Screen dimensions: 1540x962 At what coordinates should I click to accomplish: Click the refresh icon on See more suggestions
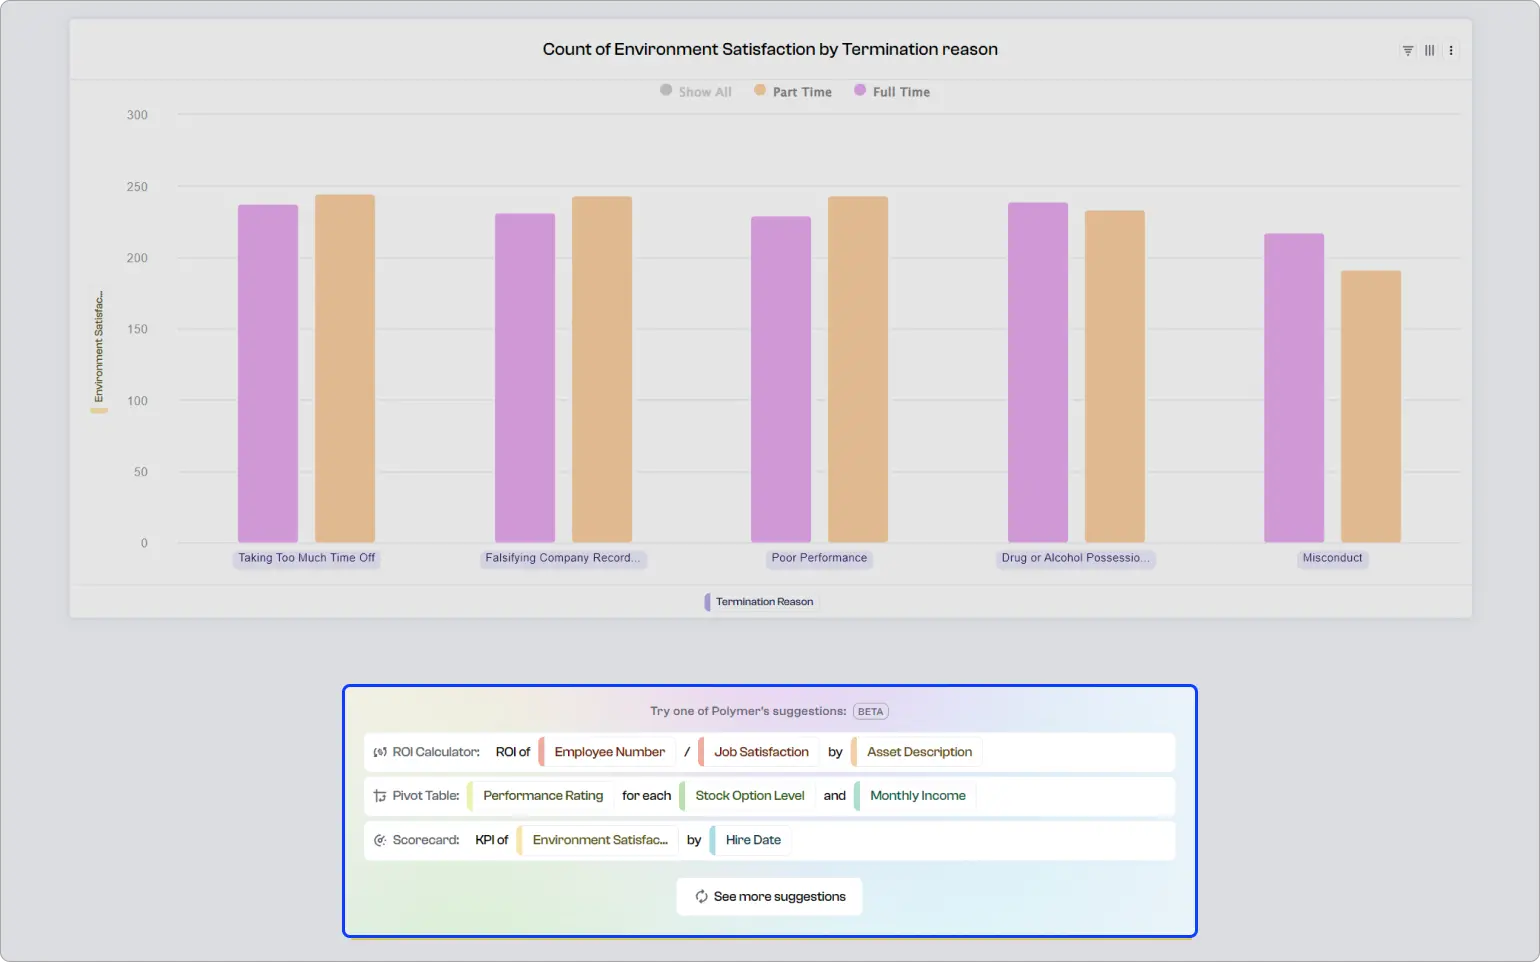(700, 896)
